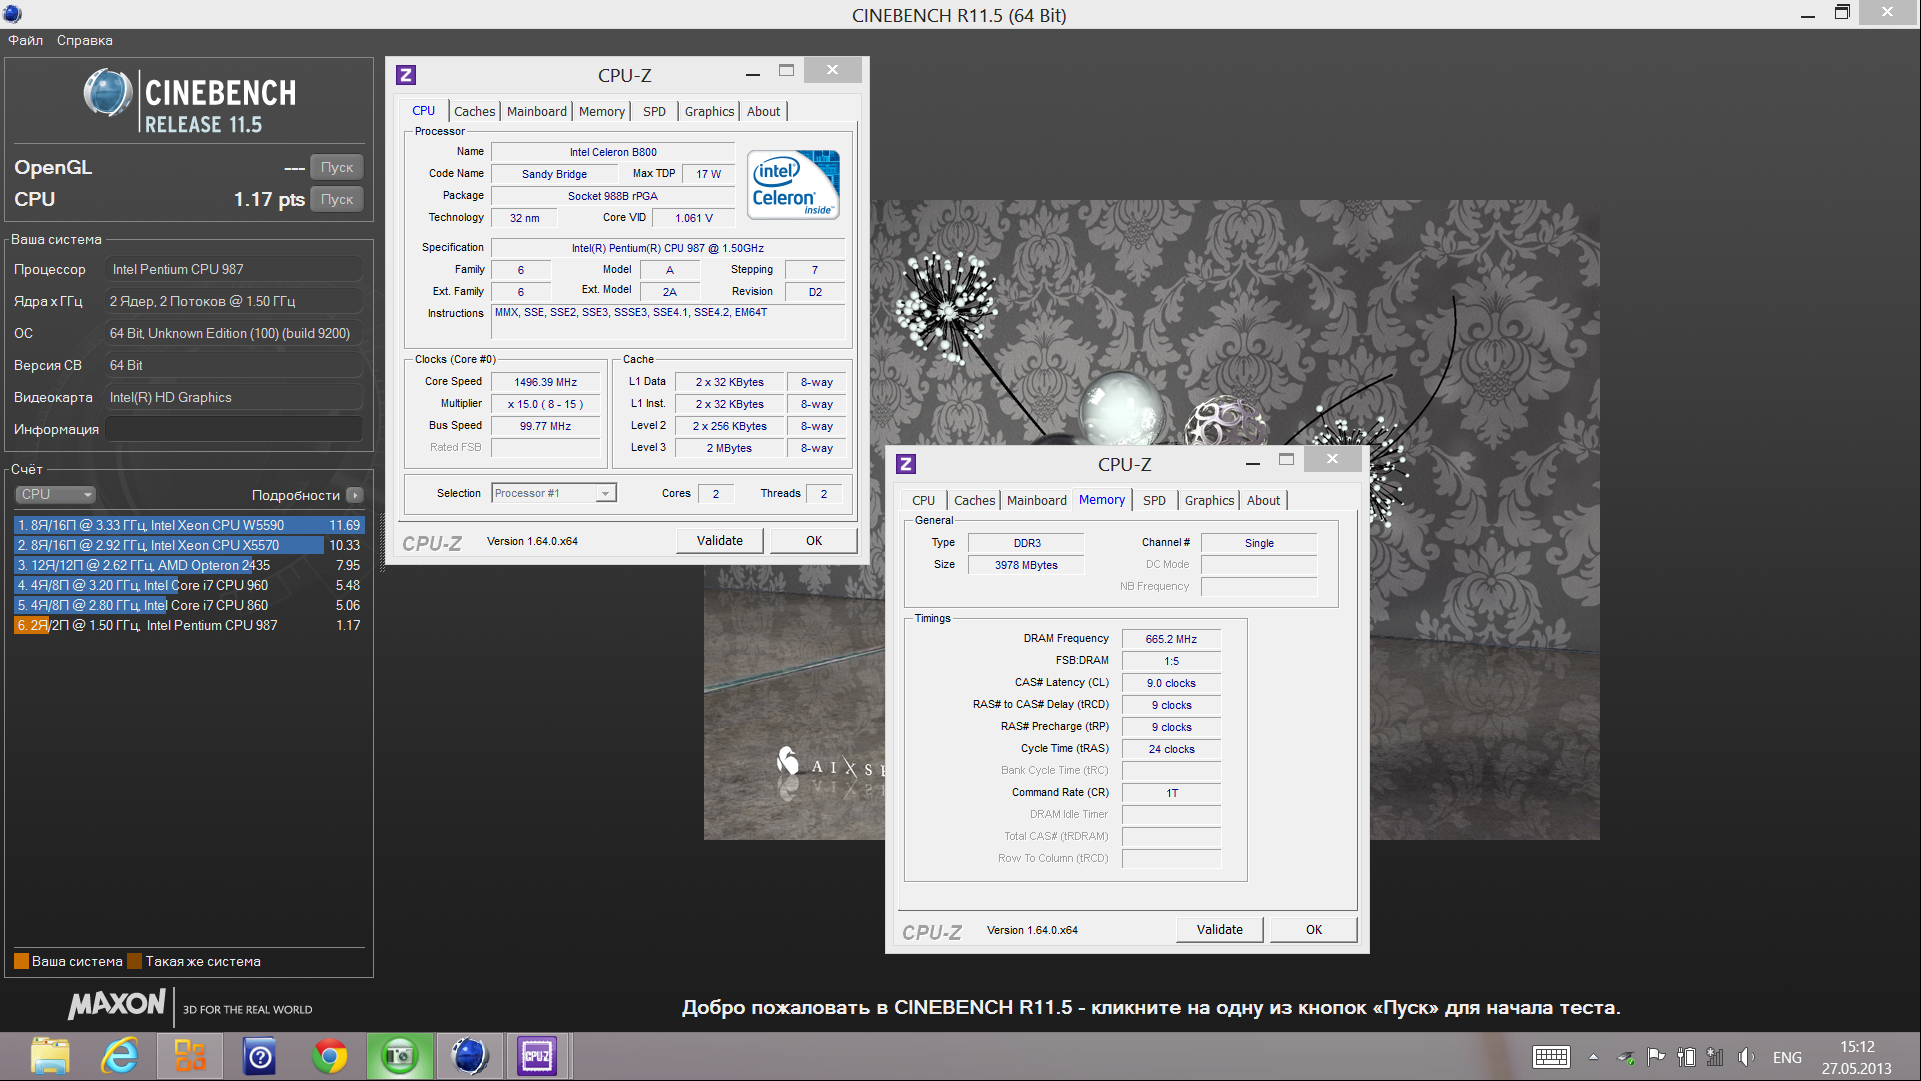Switch to Caches tab in CPU-Z Memory window

[x=974, y=500]
